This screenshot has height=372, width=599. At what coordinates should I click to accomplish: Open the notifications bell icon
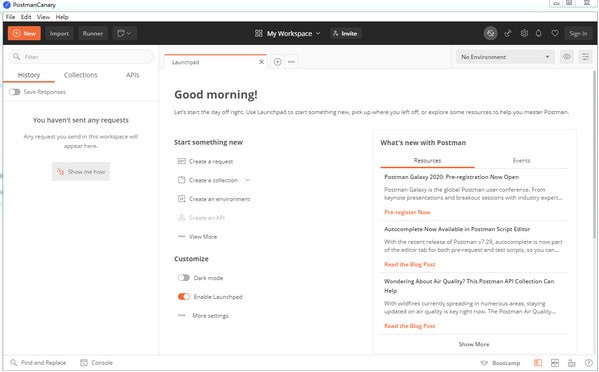539,33
